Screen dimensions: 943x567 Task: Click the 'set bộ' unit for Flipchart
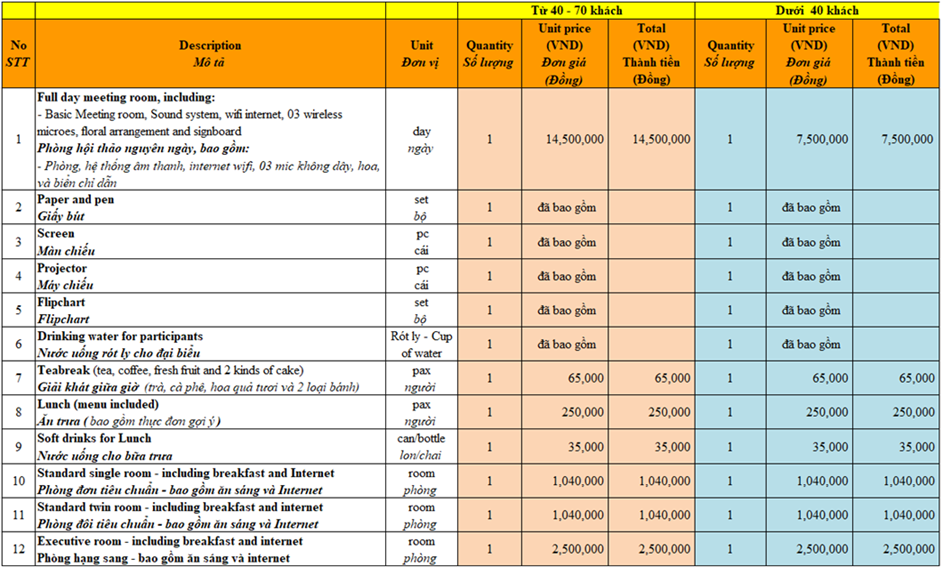click(421, 310)
